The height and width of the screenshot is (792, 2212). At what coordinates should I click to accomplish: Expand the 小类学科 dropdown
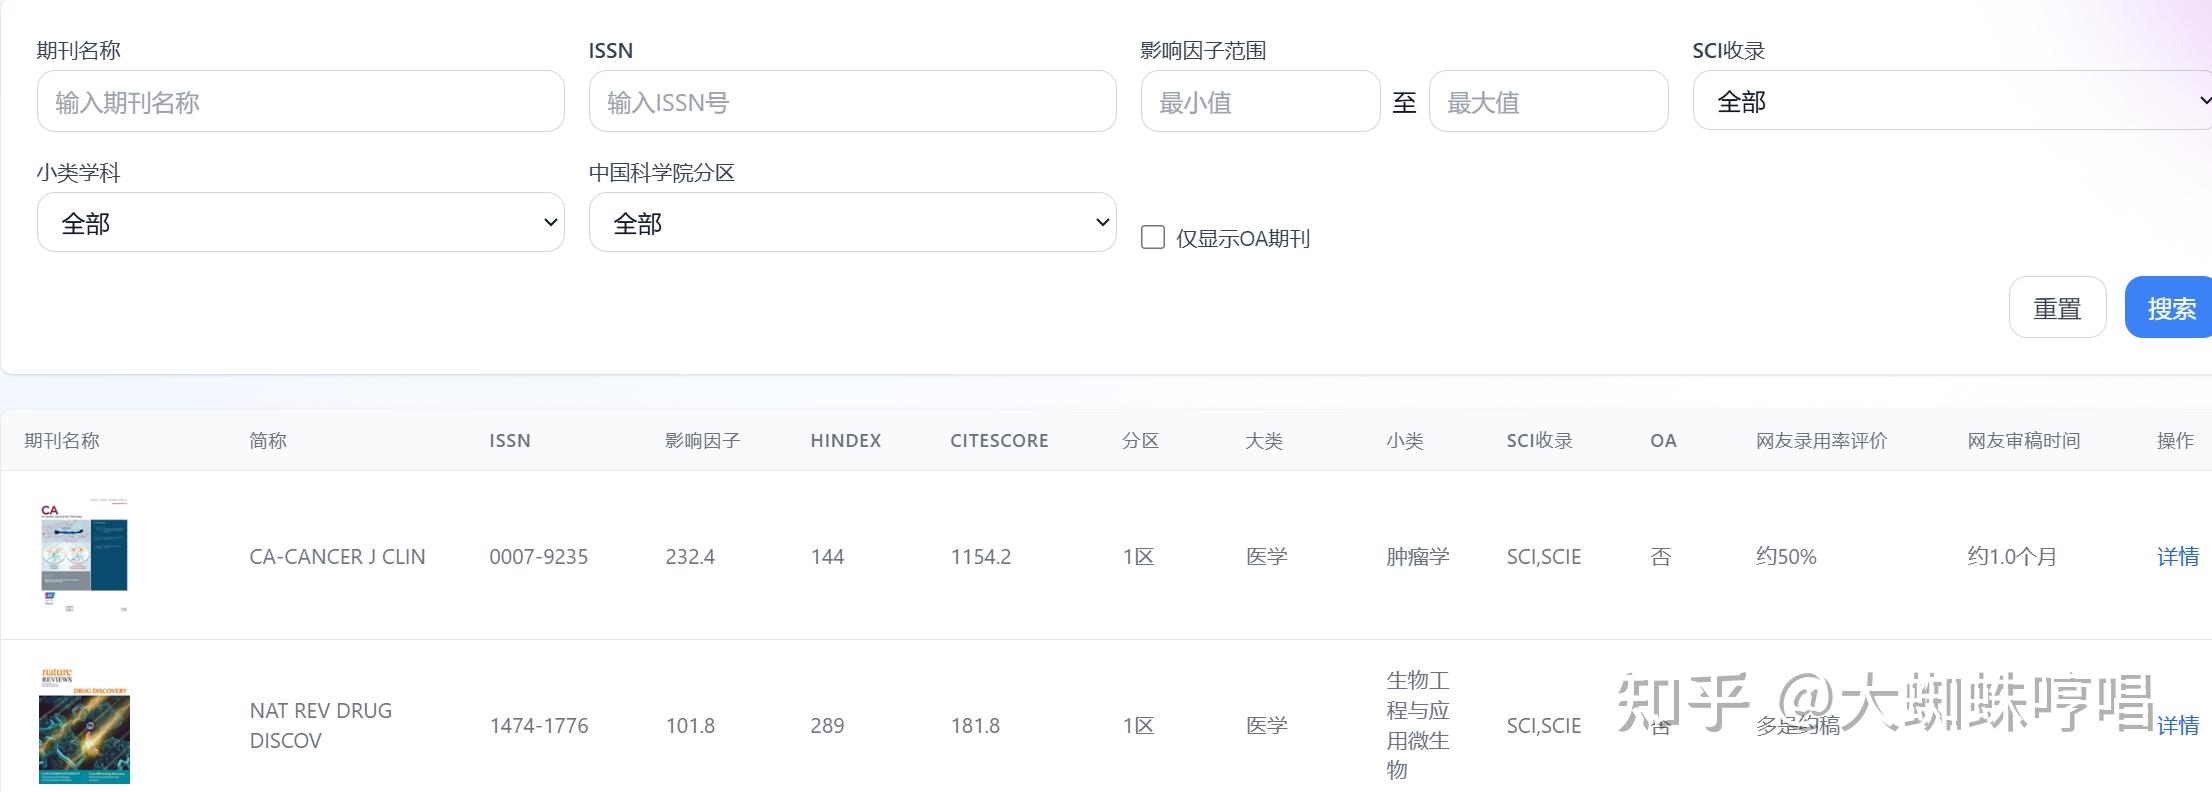coord(300,223)
